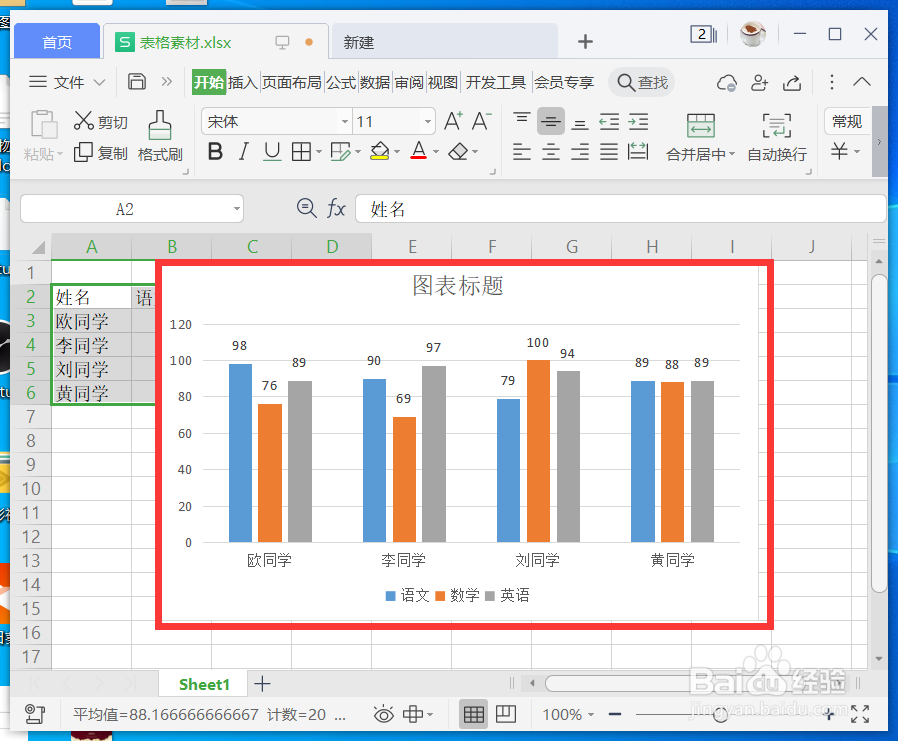The width and height of the screenshot is (898, 741).
Task: Toggle bold formatting
Action: pos(216,151)
